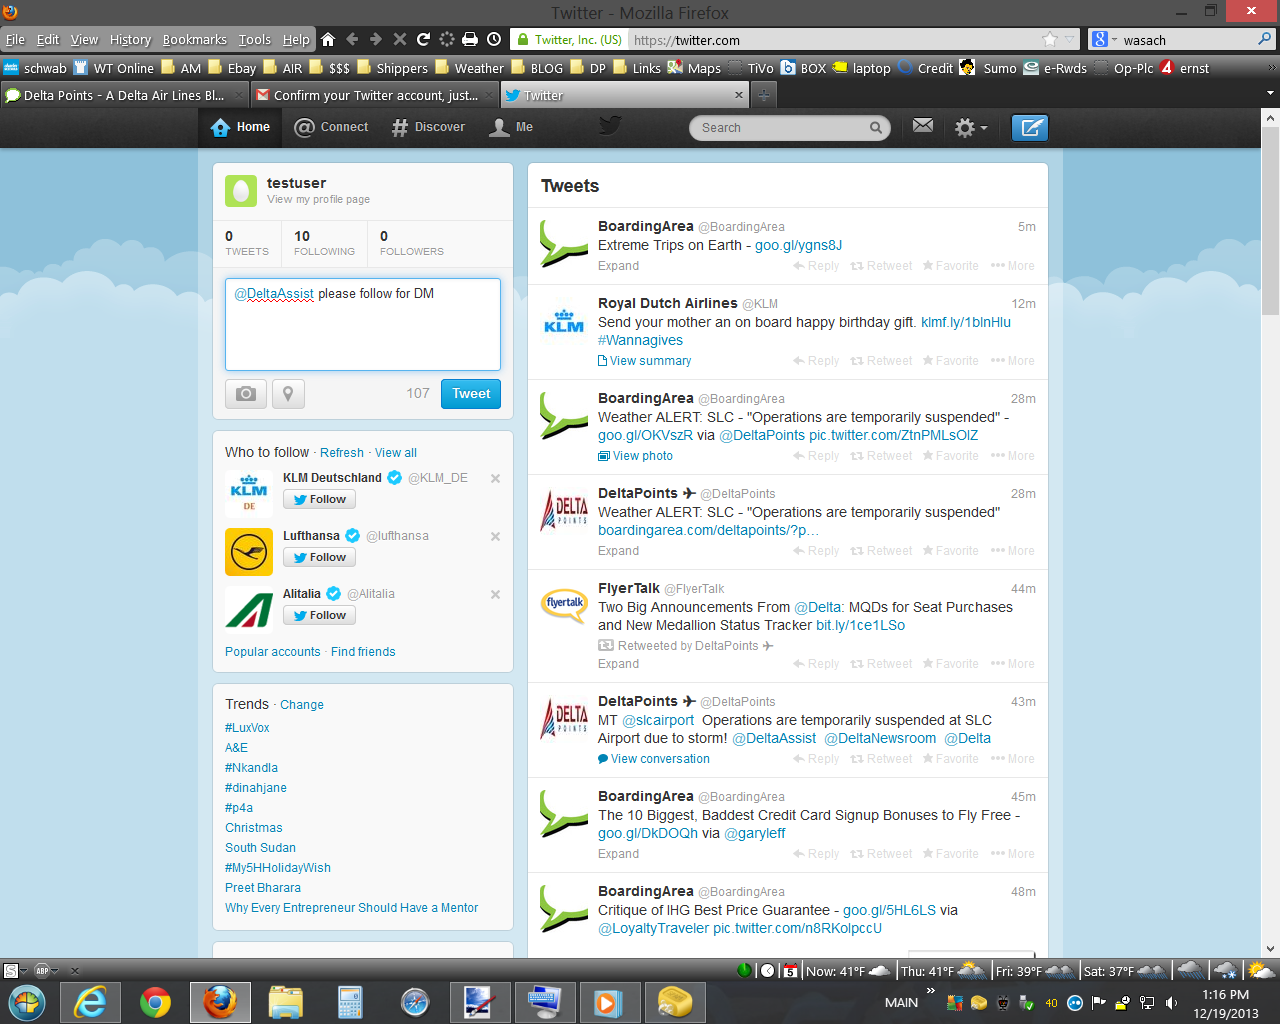1280x1024 pixels.
Task: Switch to the Delta Points tab
Action: [124, 95]
